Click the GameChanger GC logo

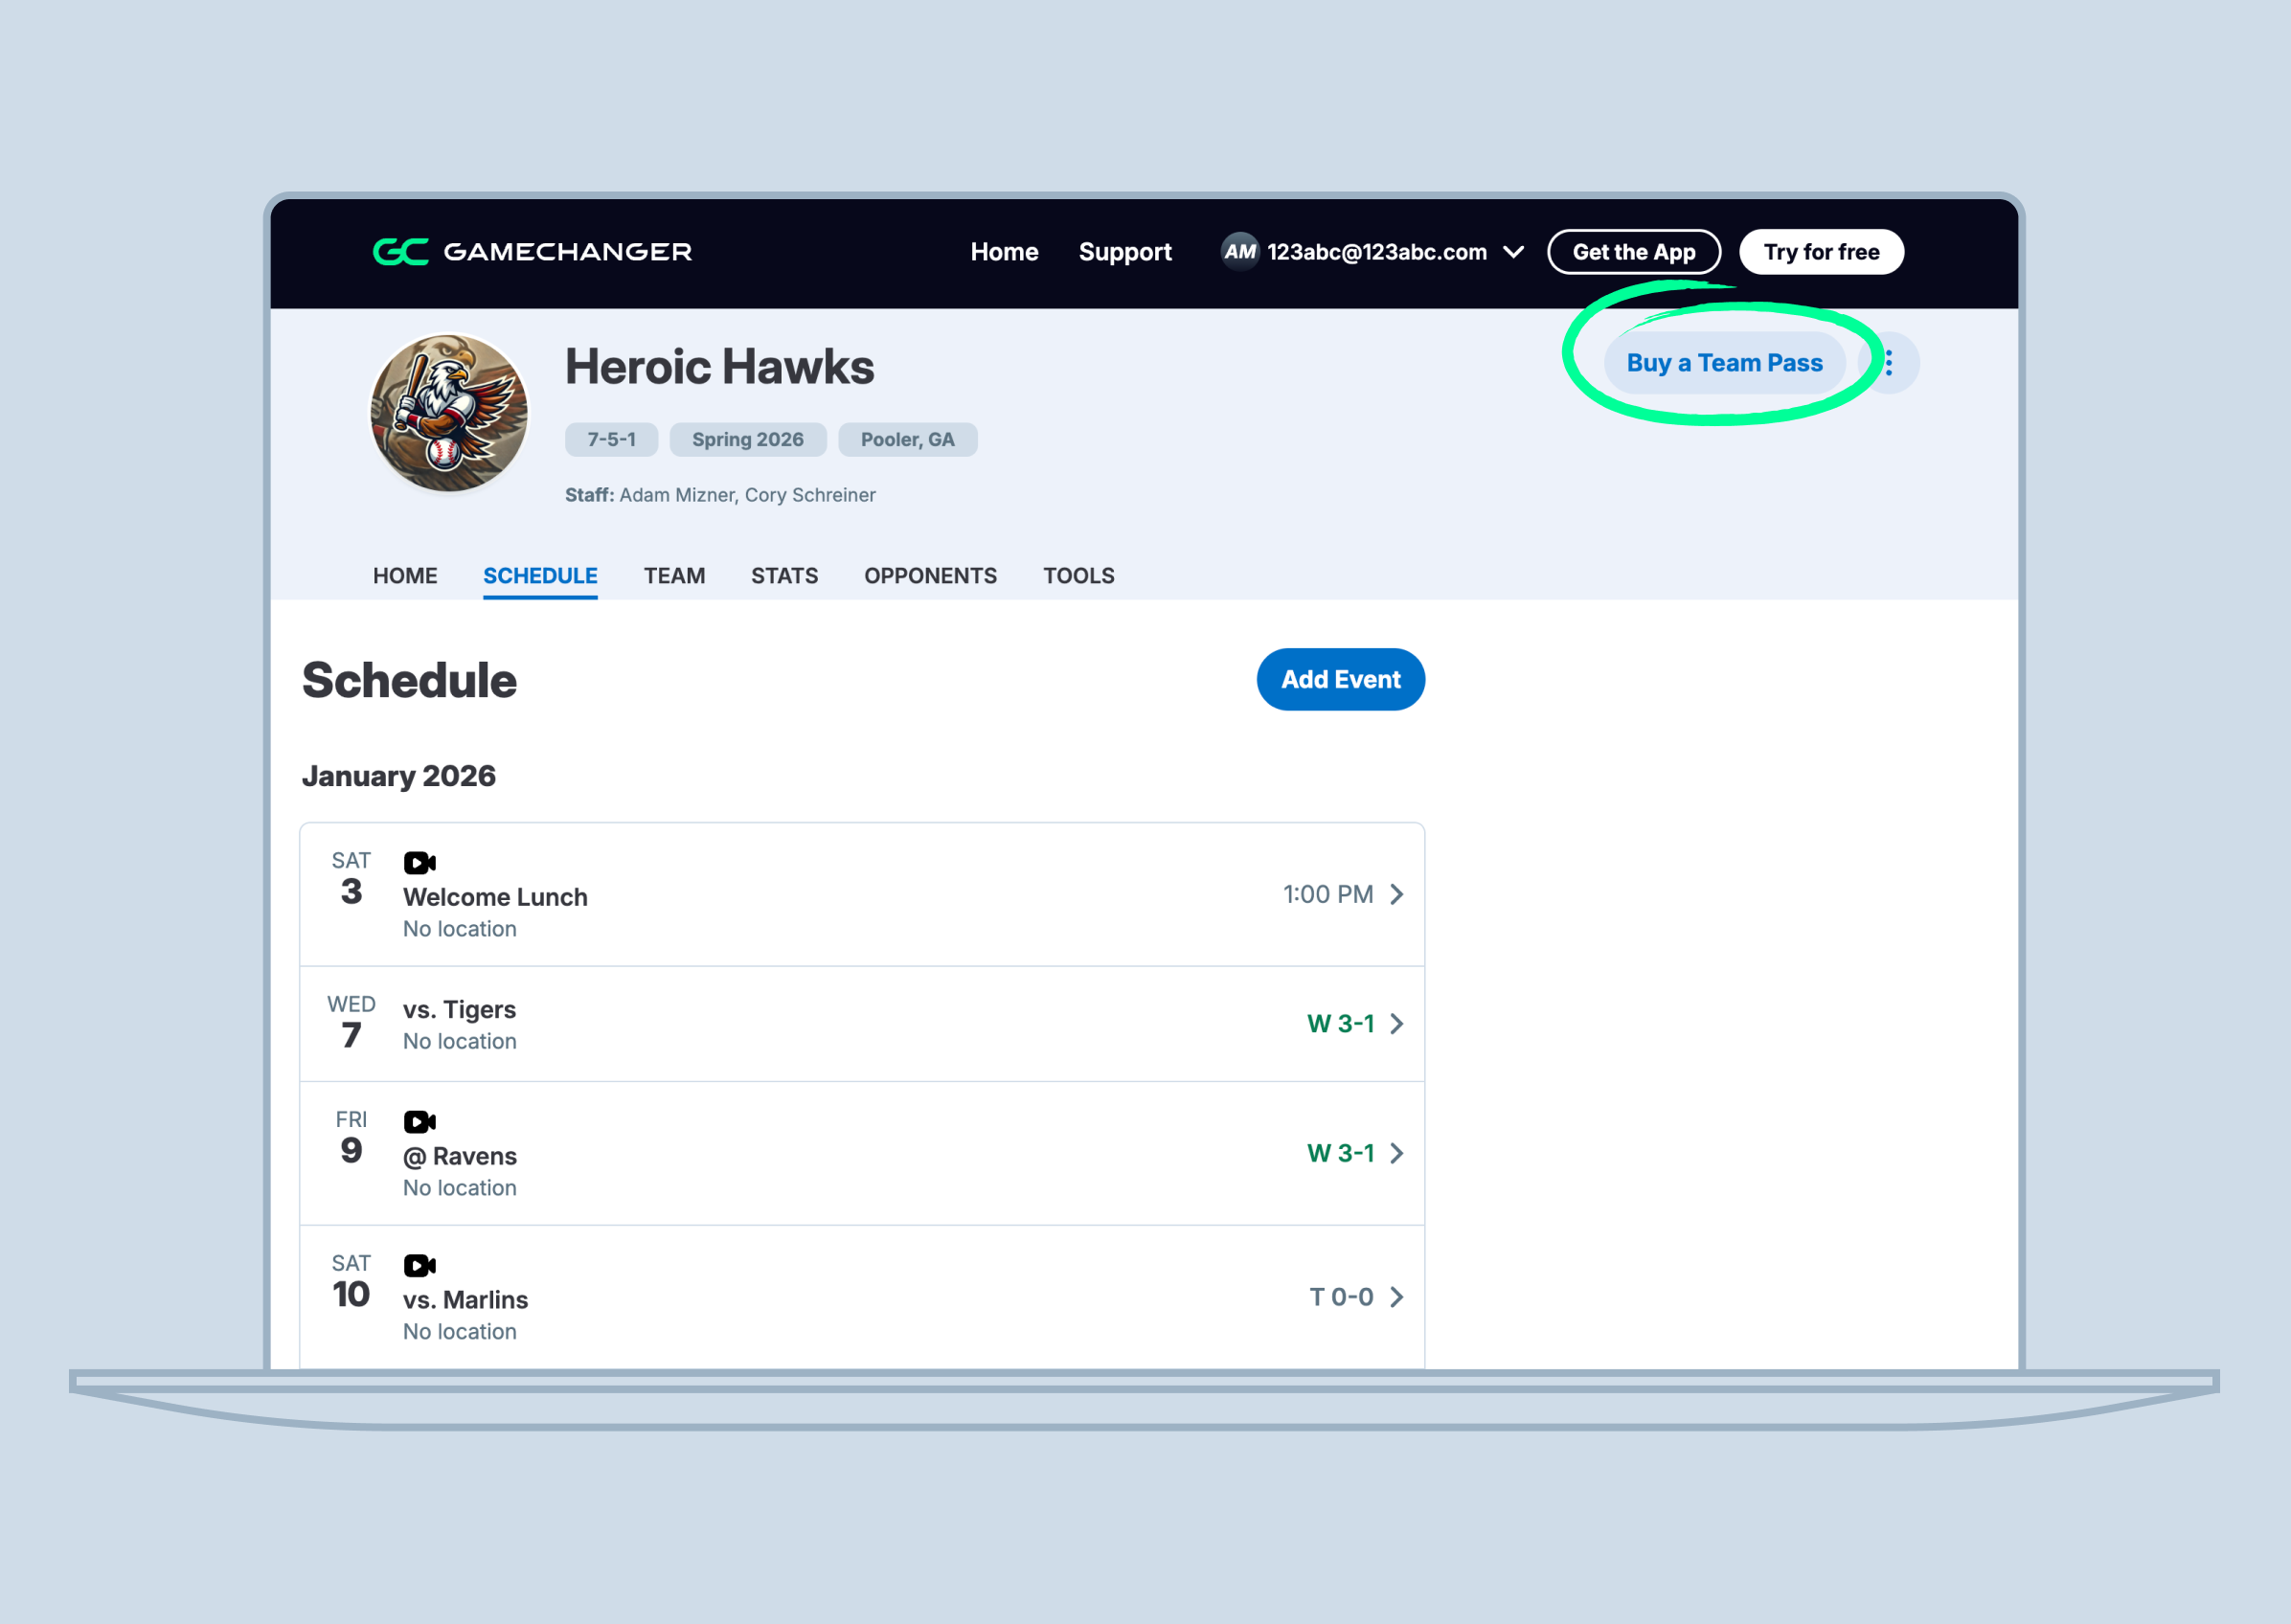click(400, 252)
